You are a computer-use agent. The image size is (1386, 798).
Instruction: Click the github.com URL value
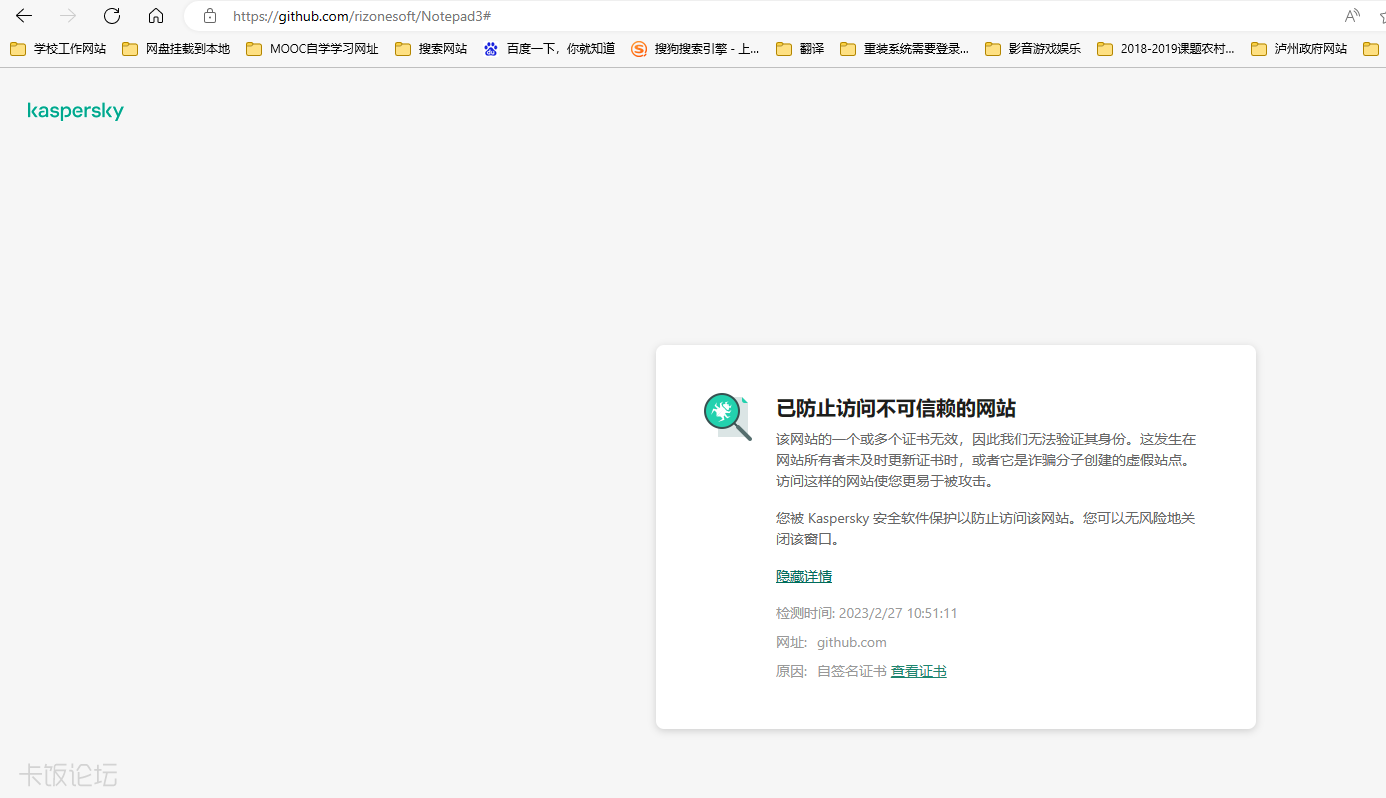(852, 642)
